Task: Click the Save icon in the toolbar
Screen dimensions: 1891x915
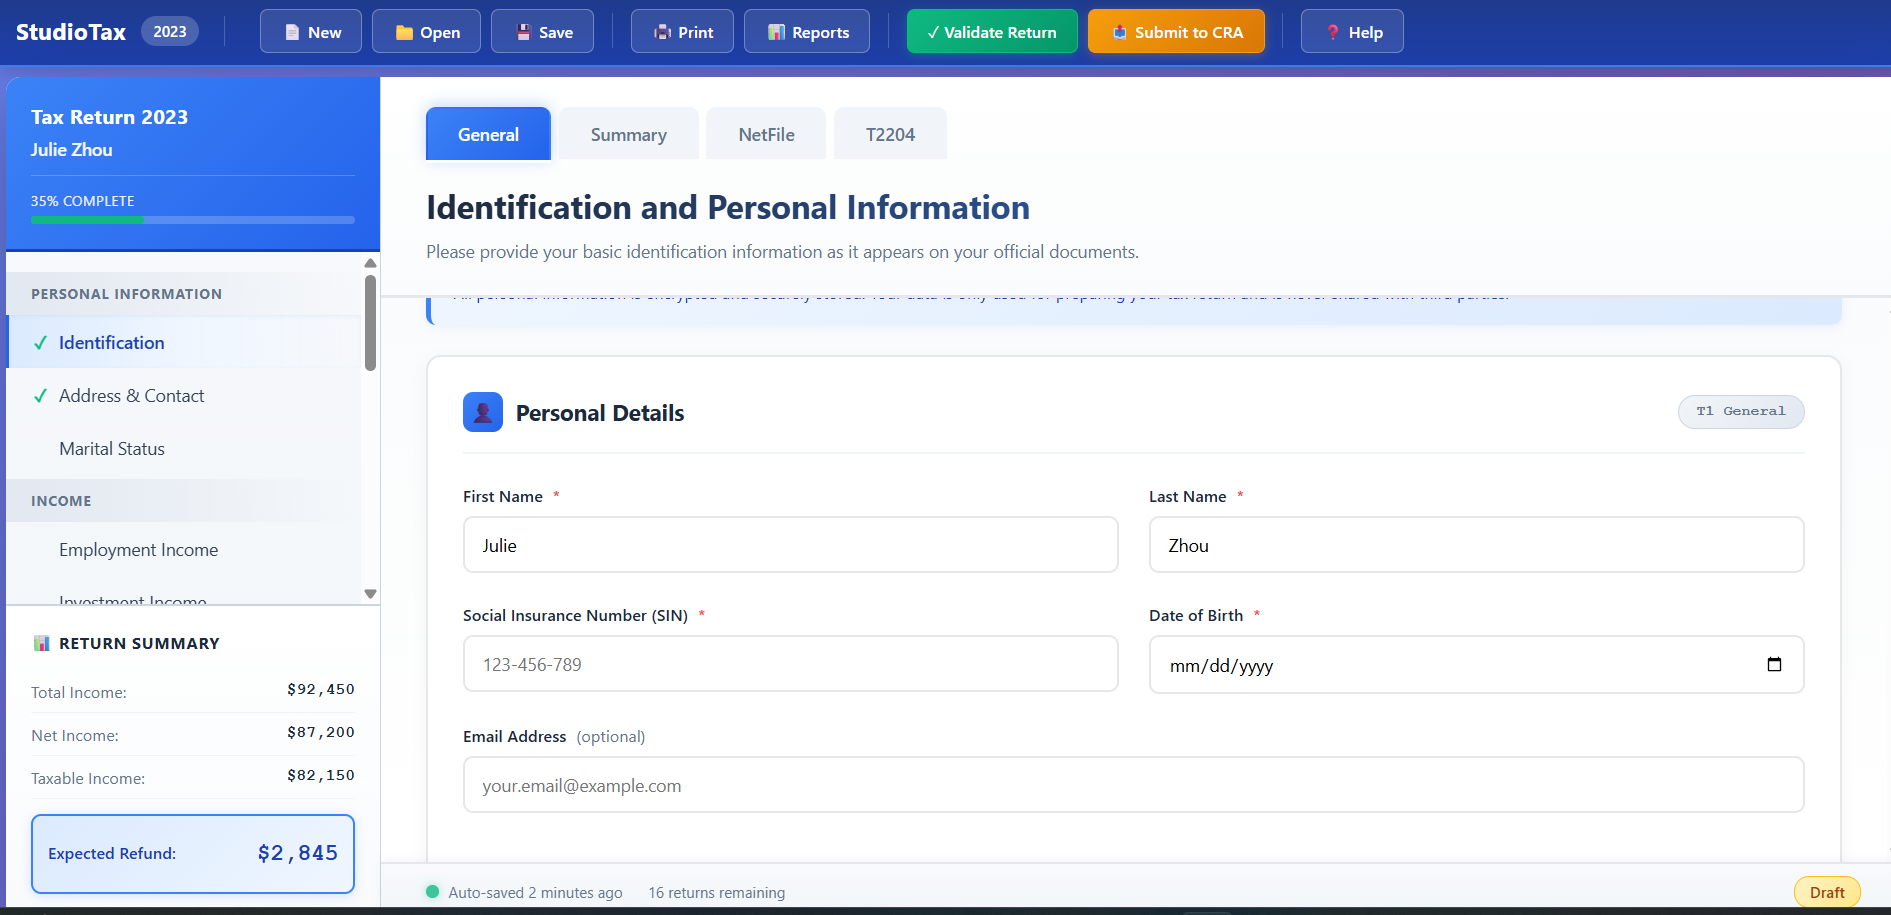Action: pyautogui.click(x=523, y=31)
